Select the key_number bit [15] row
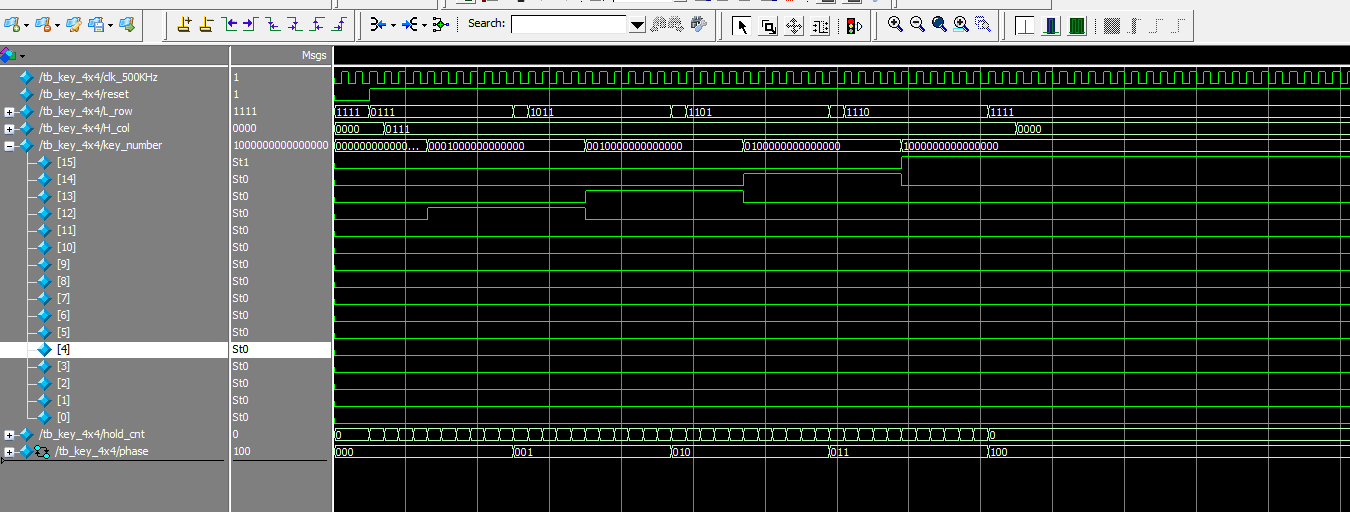The image size is (1350, 512). (x=66, y=162)
